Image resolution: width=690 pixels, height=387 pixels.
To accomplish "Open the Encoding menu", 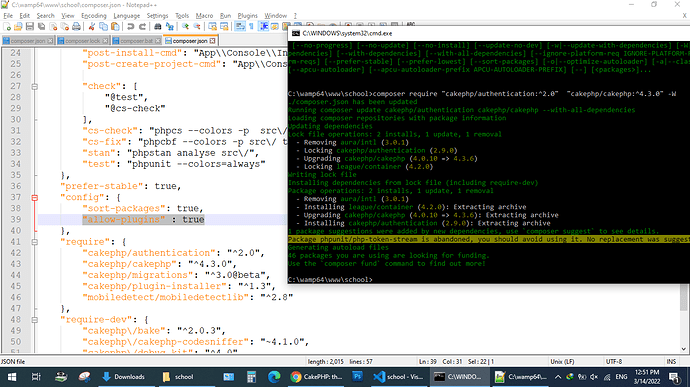I will [94, 15].
